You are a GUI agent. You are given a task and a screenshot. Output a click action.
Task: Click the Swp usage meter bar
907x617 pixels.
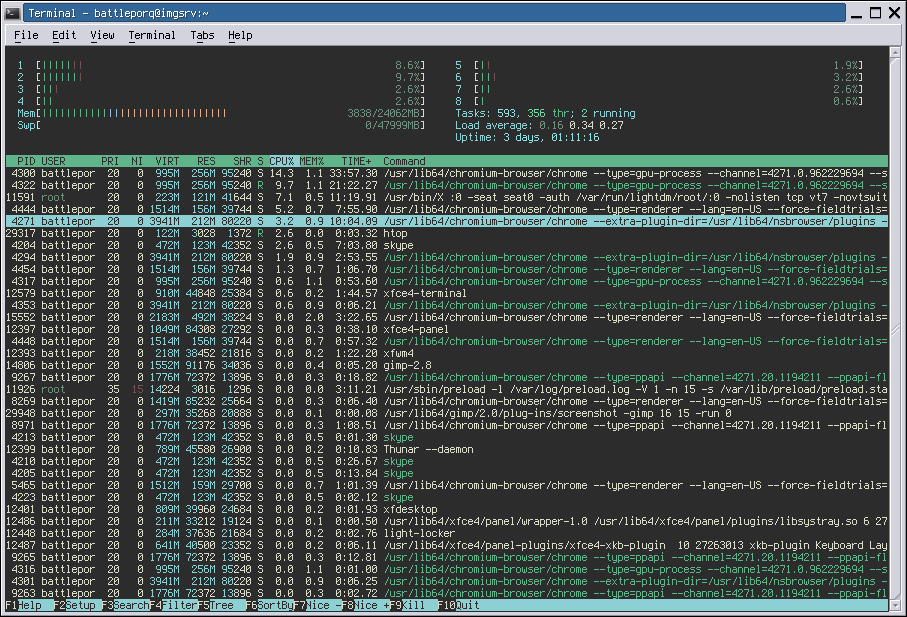[x=221, y=125]
